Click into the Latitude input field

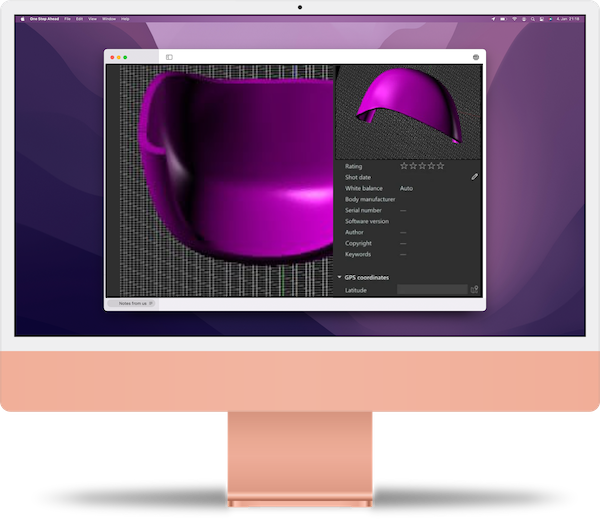click(432, 290)
